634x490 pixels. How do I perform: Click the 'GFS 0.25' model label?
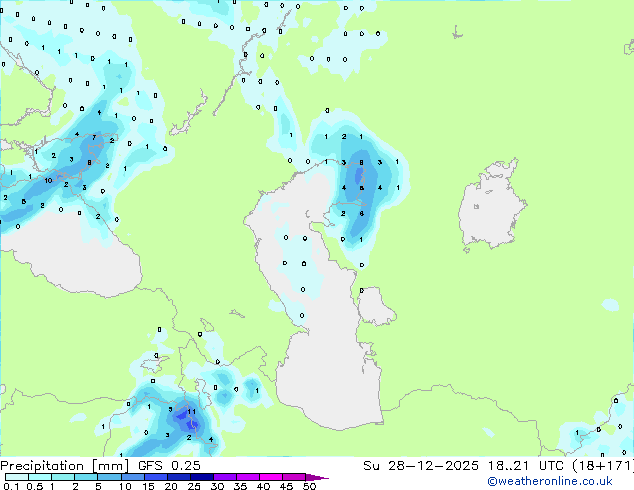coord(169,466)
